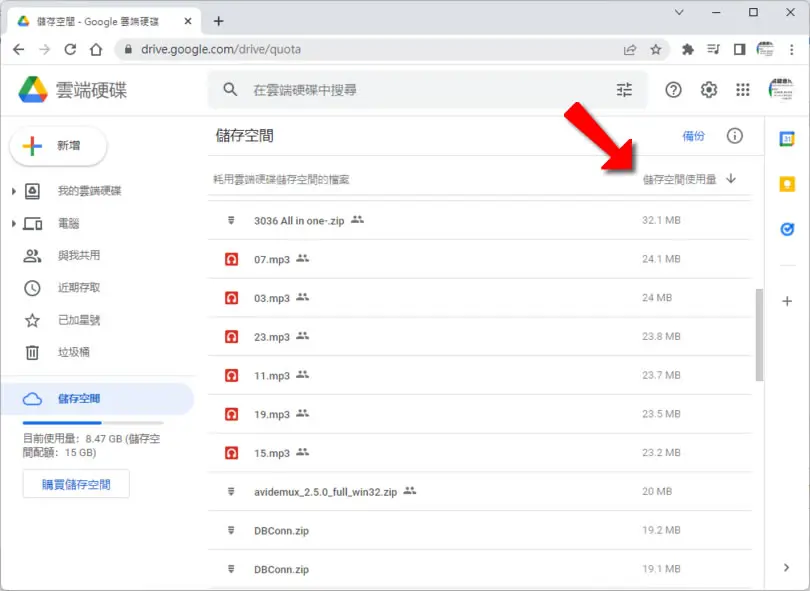810x591 pixels.
Task: Bookmark this page with star icon
Action: (656, 50)
